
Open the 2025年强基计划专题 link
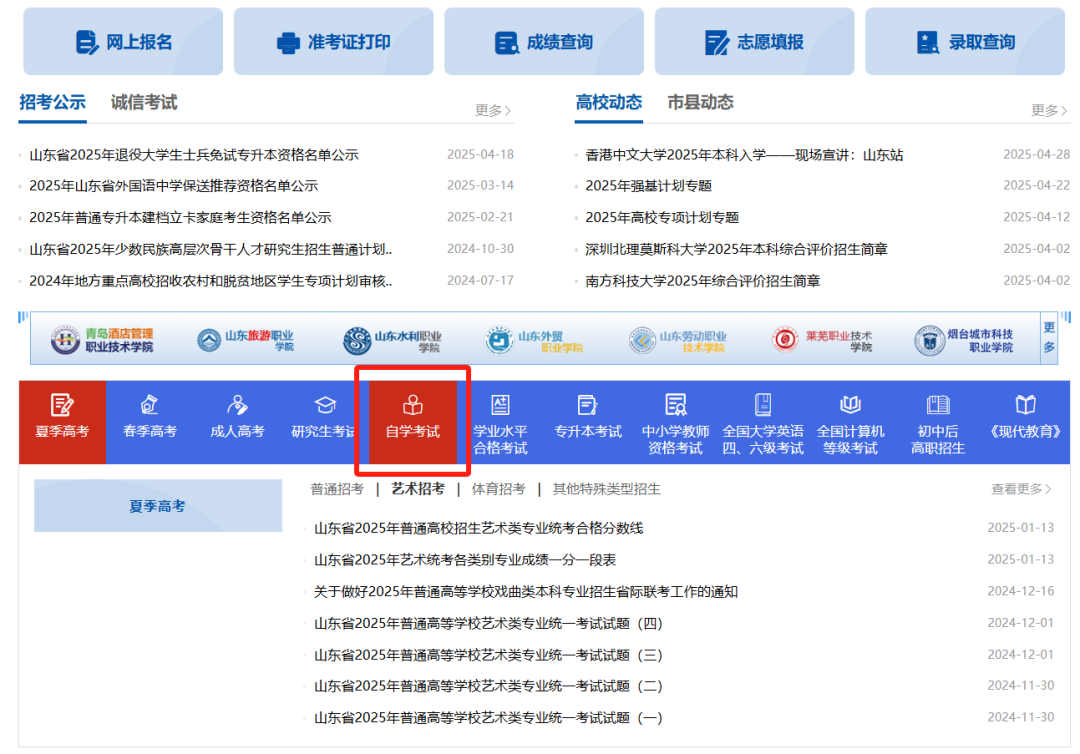649,186
